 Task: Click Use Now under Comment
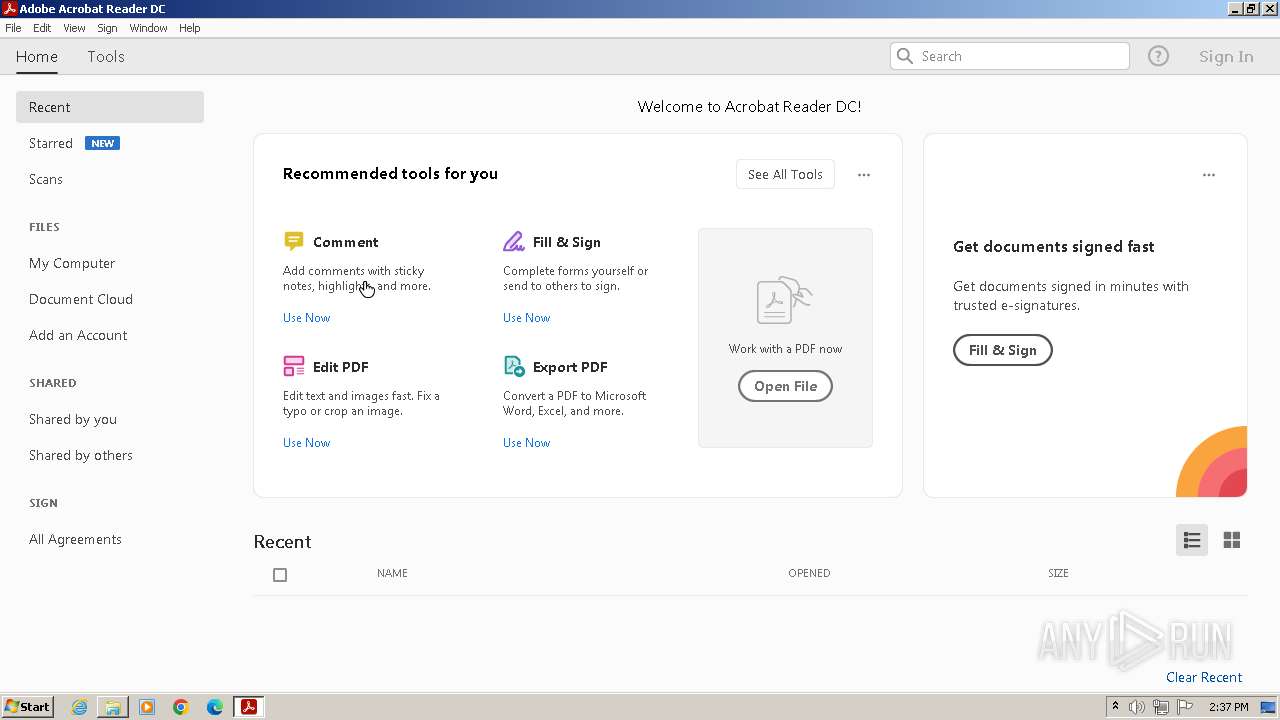[x=306, y=318]
